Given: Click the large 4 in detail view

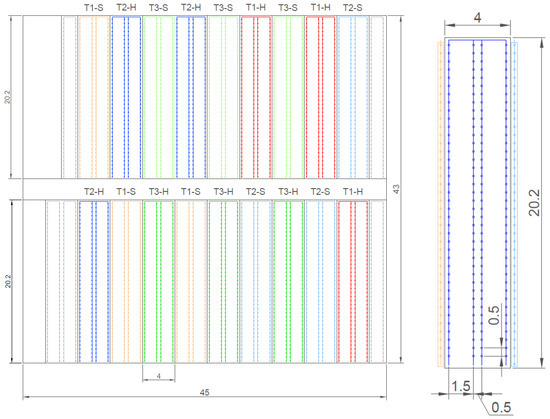Looking at the screenshot, I should click(477, 18).
